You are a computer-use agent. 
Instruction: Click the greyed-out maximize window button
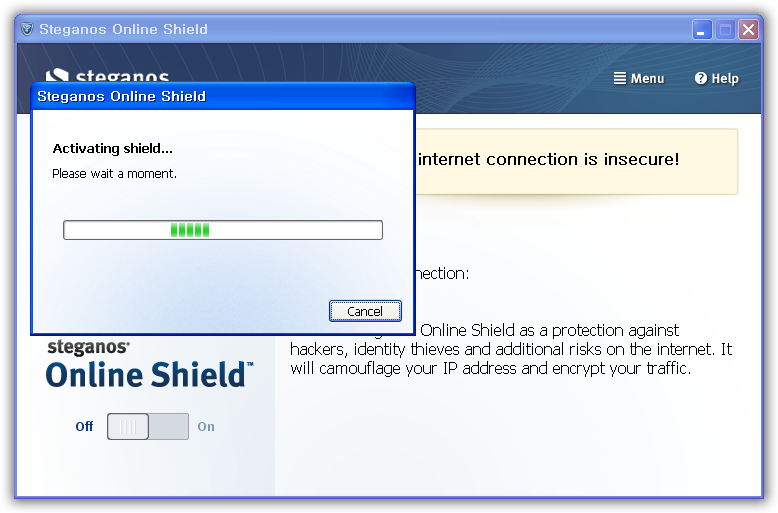click(725, 30)
